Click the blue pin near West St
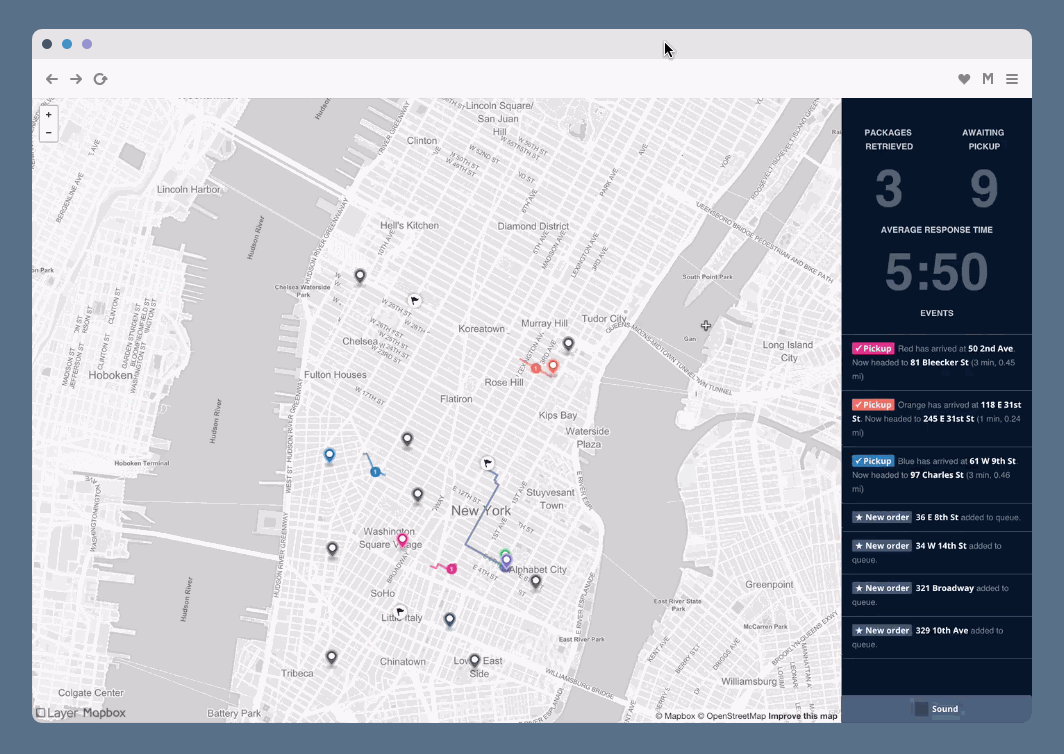 (x=329, y=455)
